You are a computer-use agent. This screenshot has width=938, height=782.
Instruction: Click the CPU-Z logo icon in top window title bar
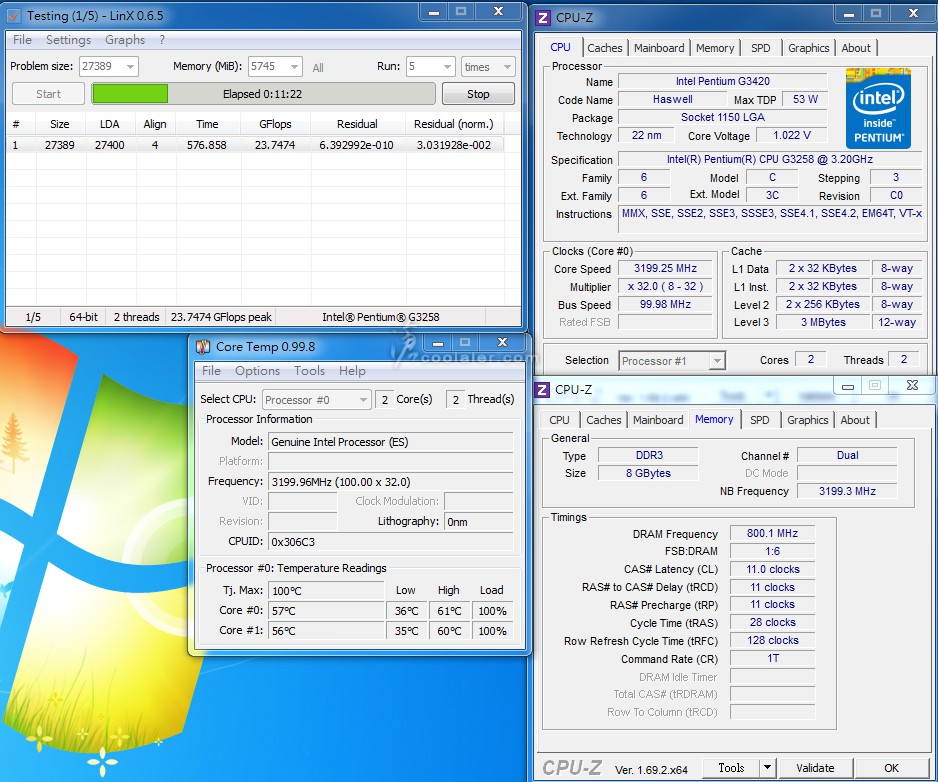tap(543, 17)
